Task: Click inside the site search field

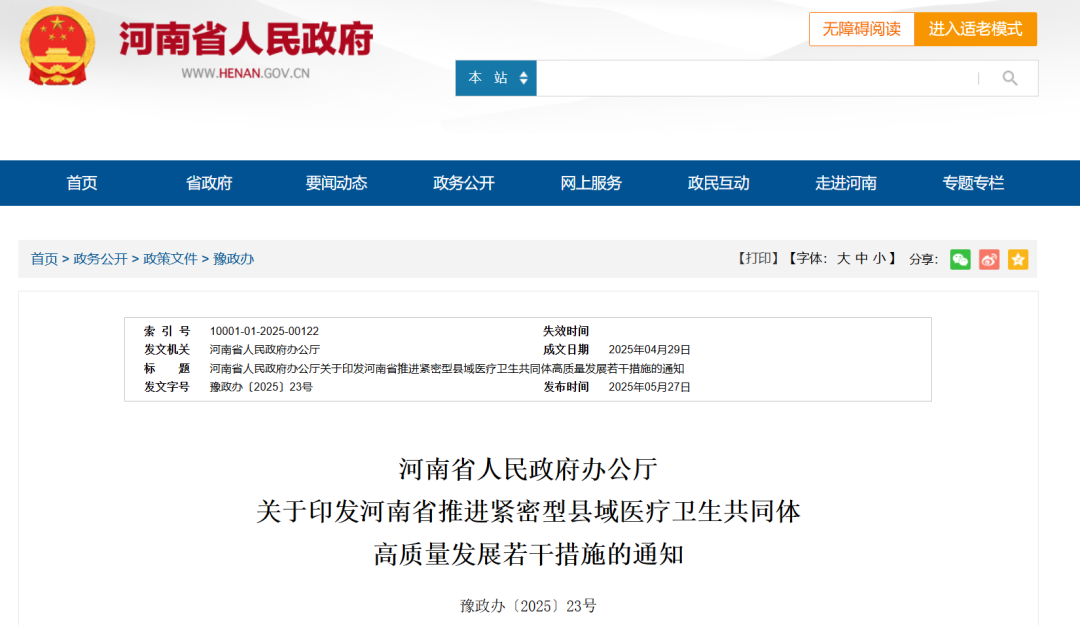Action: (756, 78)
